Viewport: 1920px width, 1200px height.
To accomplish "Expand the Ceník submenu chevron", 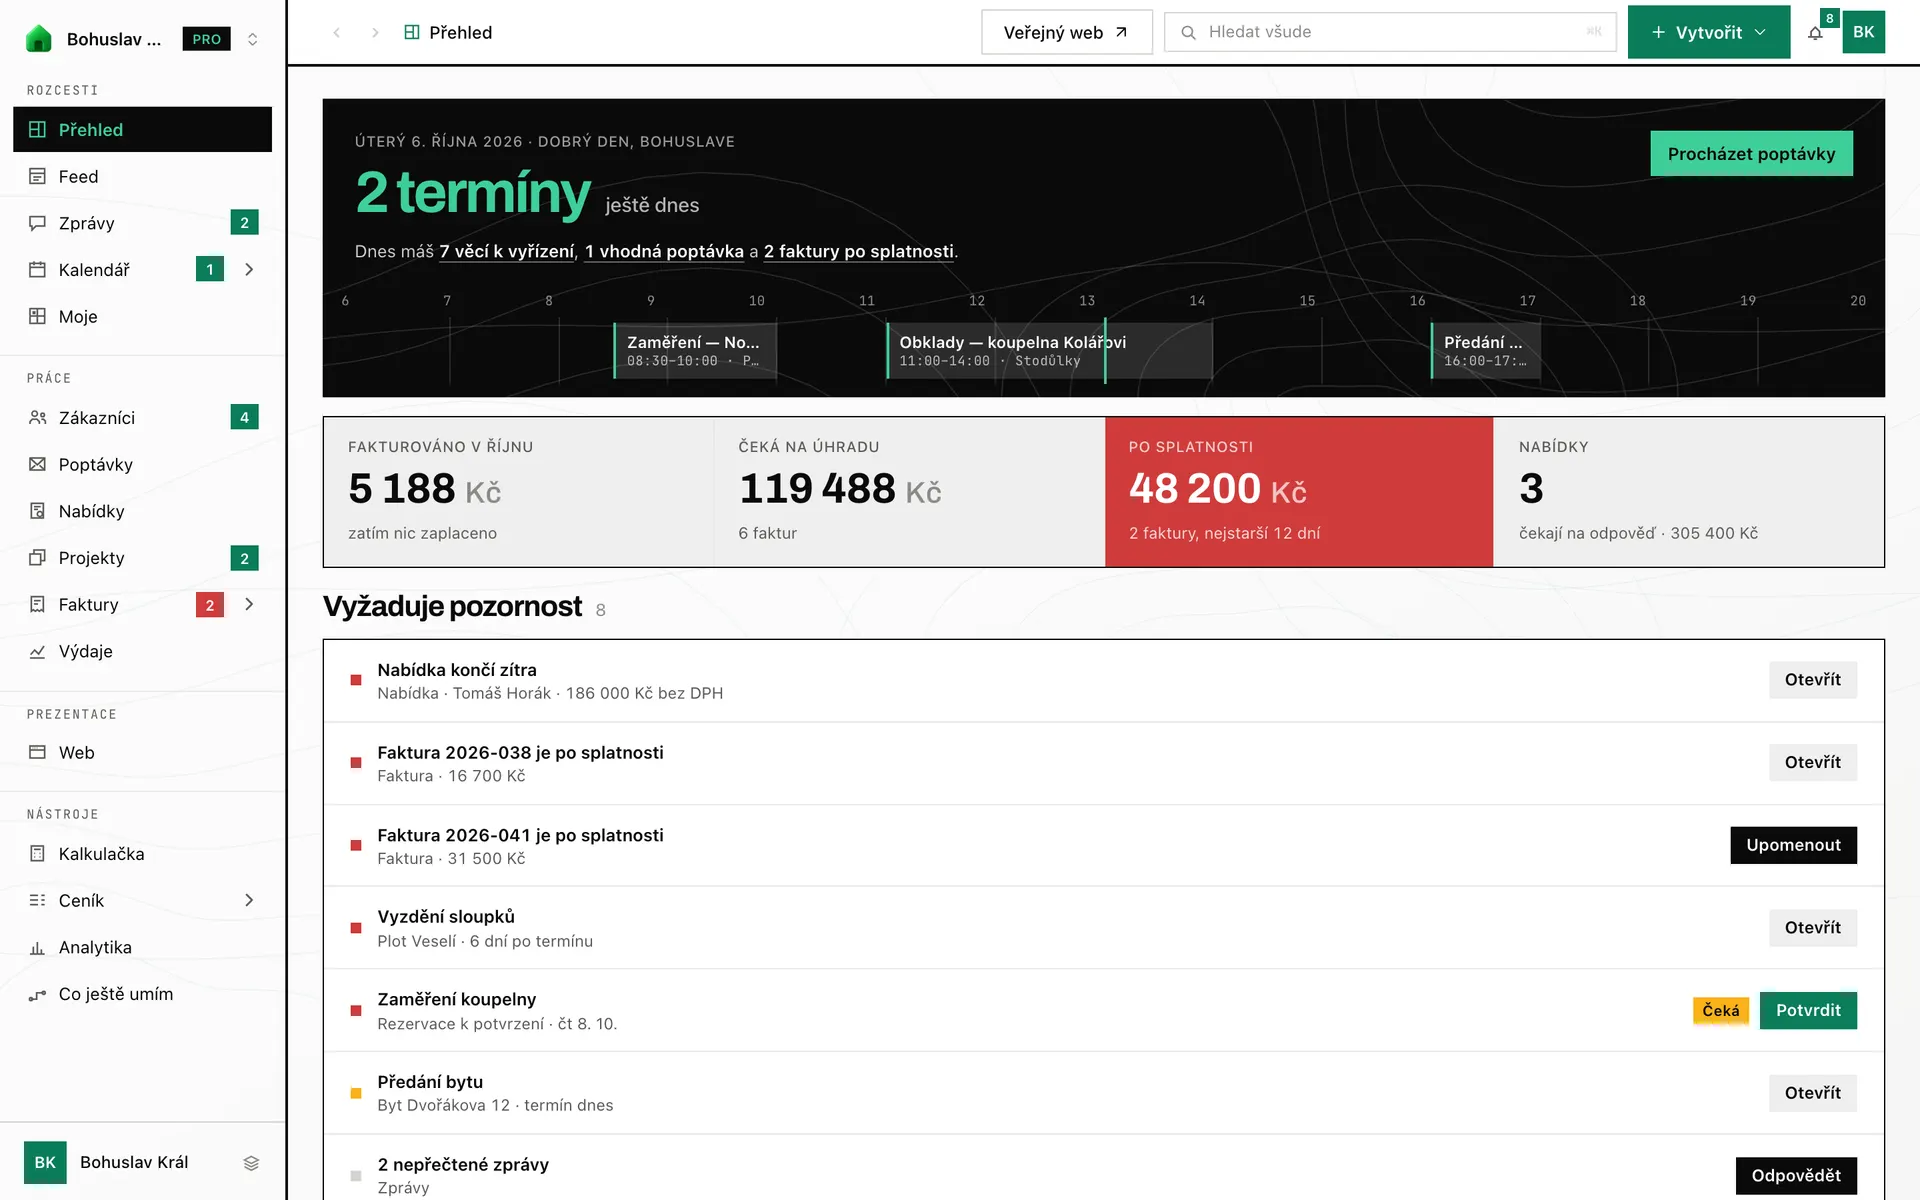I will (x=249, y=900).
